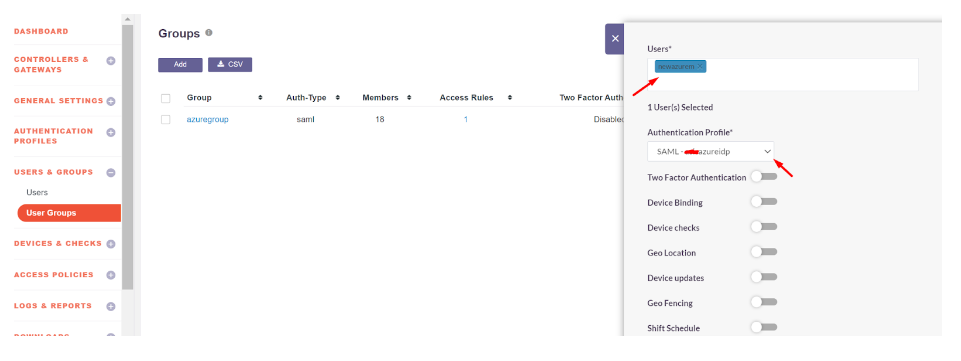Click the saml auth-type cell
Screen dimensions: 961x361
pos(305,120)
